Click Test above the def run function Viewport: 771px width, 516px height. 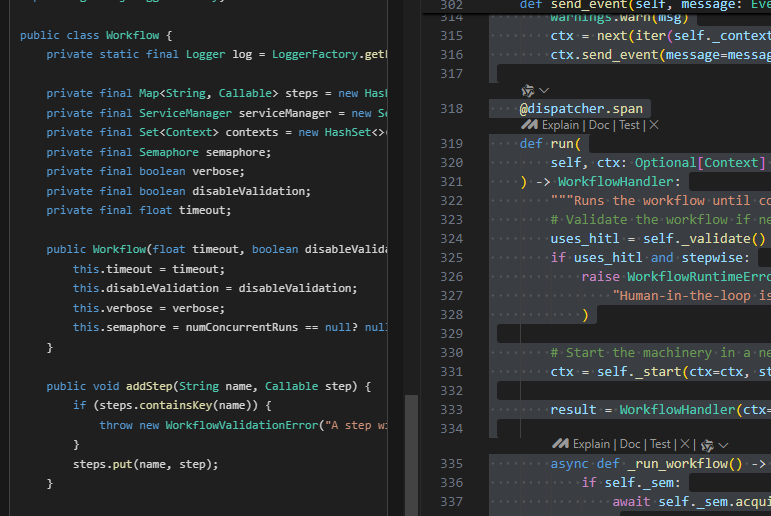click(x=630, y=125)
